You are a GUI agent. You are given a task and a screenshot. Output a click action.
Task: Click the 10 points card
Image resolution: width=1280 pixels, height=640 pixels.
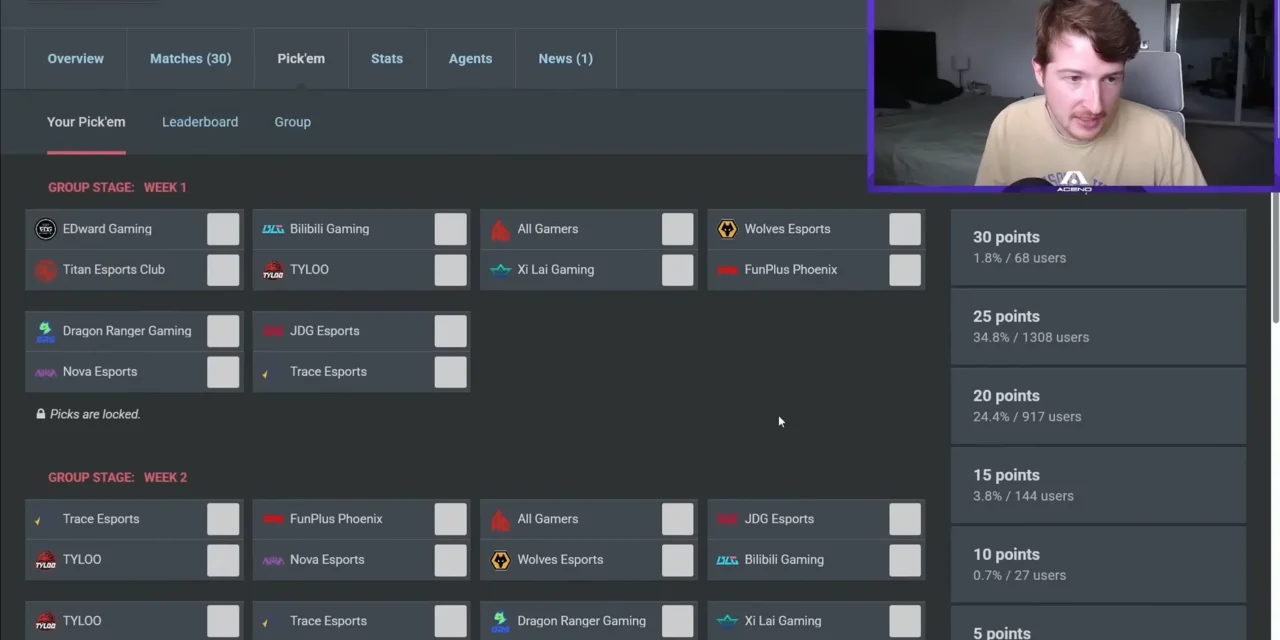click(x=1098, y=564)
